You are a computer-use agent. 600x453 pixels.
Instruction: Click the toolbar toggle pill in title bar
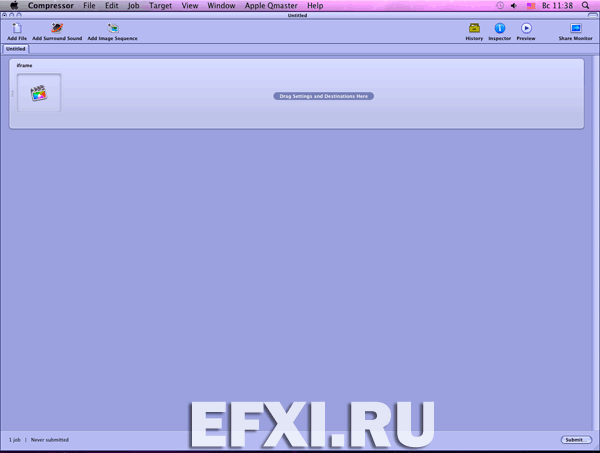592,15
